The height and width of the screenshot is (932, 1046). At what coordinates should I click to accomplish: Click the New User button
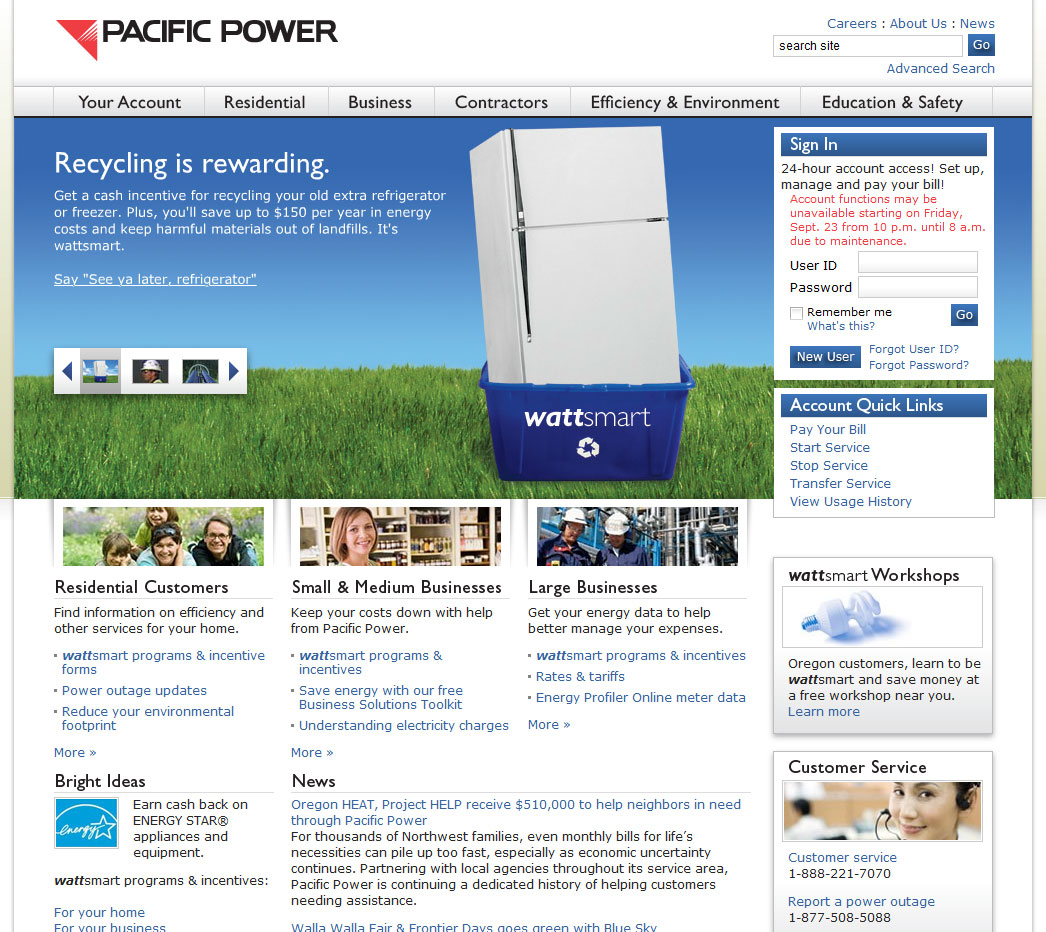(825, 357)
